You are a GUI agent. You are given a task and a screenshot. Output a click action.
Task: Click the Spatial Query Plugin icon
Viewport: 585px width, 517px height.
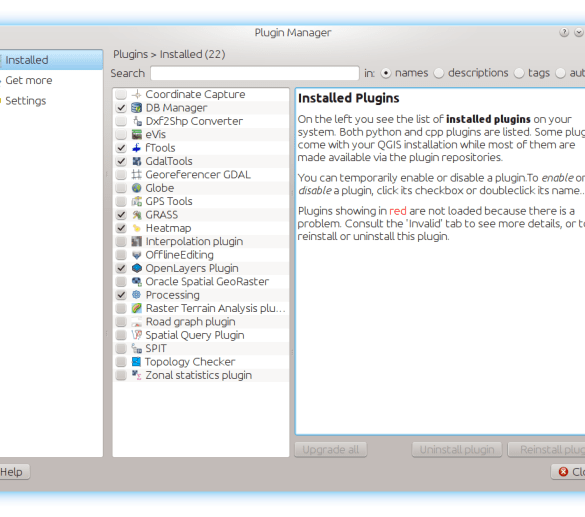coord(137,335)
